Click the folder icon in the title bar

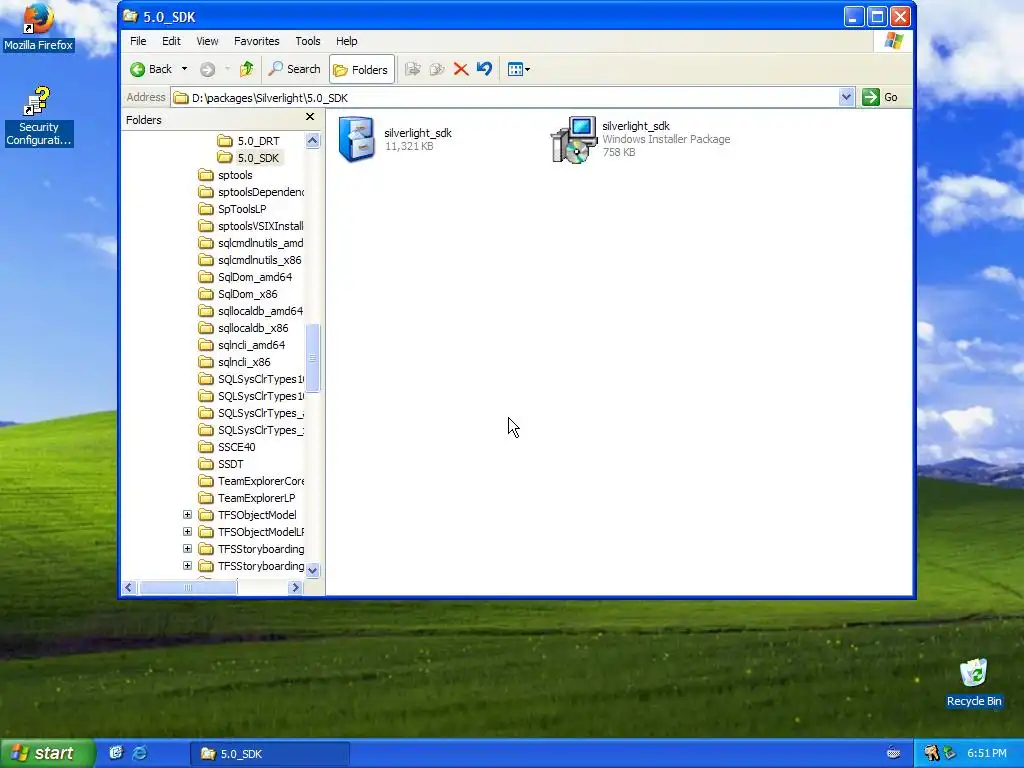(131, 16)
